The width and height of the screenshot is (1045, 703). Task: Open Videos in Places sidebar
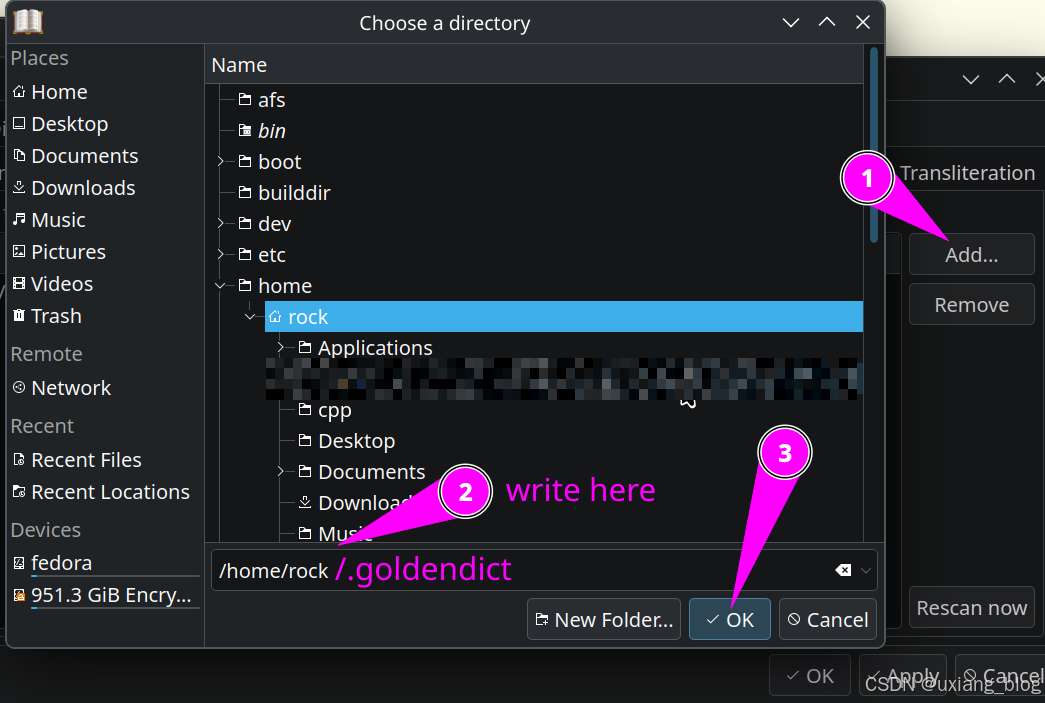click(x=53, y=284)
